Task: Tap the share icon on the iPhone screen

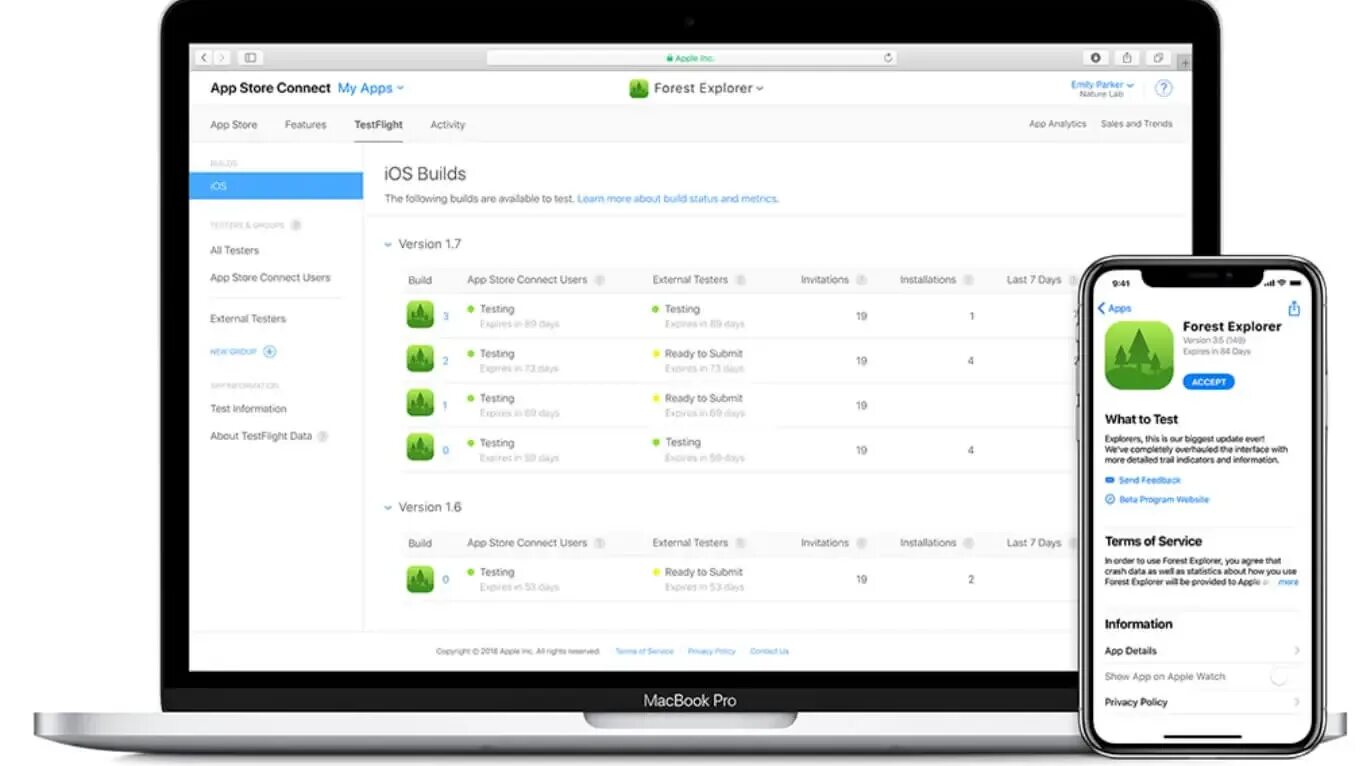Action: tap(1294, 308)
